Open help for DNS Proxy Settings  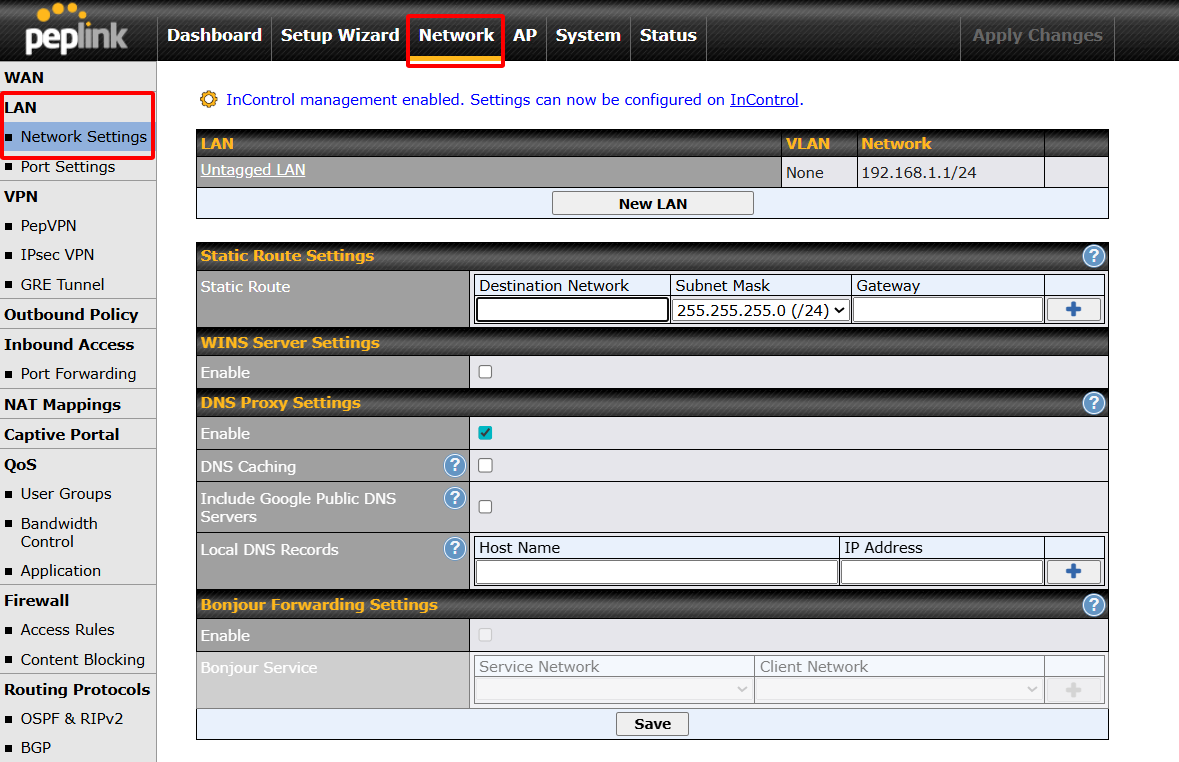1094,403
